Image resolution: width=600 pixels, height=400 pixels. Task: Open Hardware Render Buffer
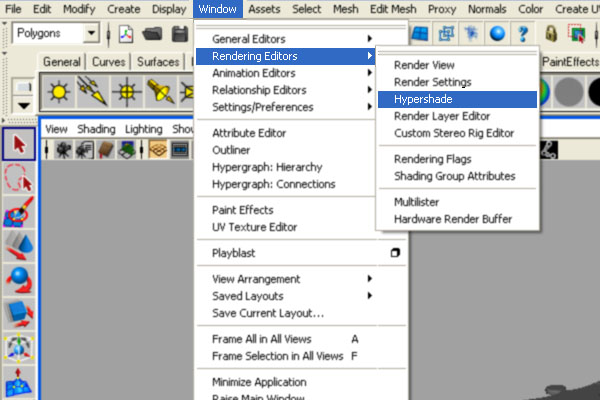pos(457,219)
